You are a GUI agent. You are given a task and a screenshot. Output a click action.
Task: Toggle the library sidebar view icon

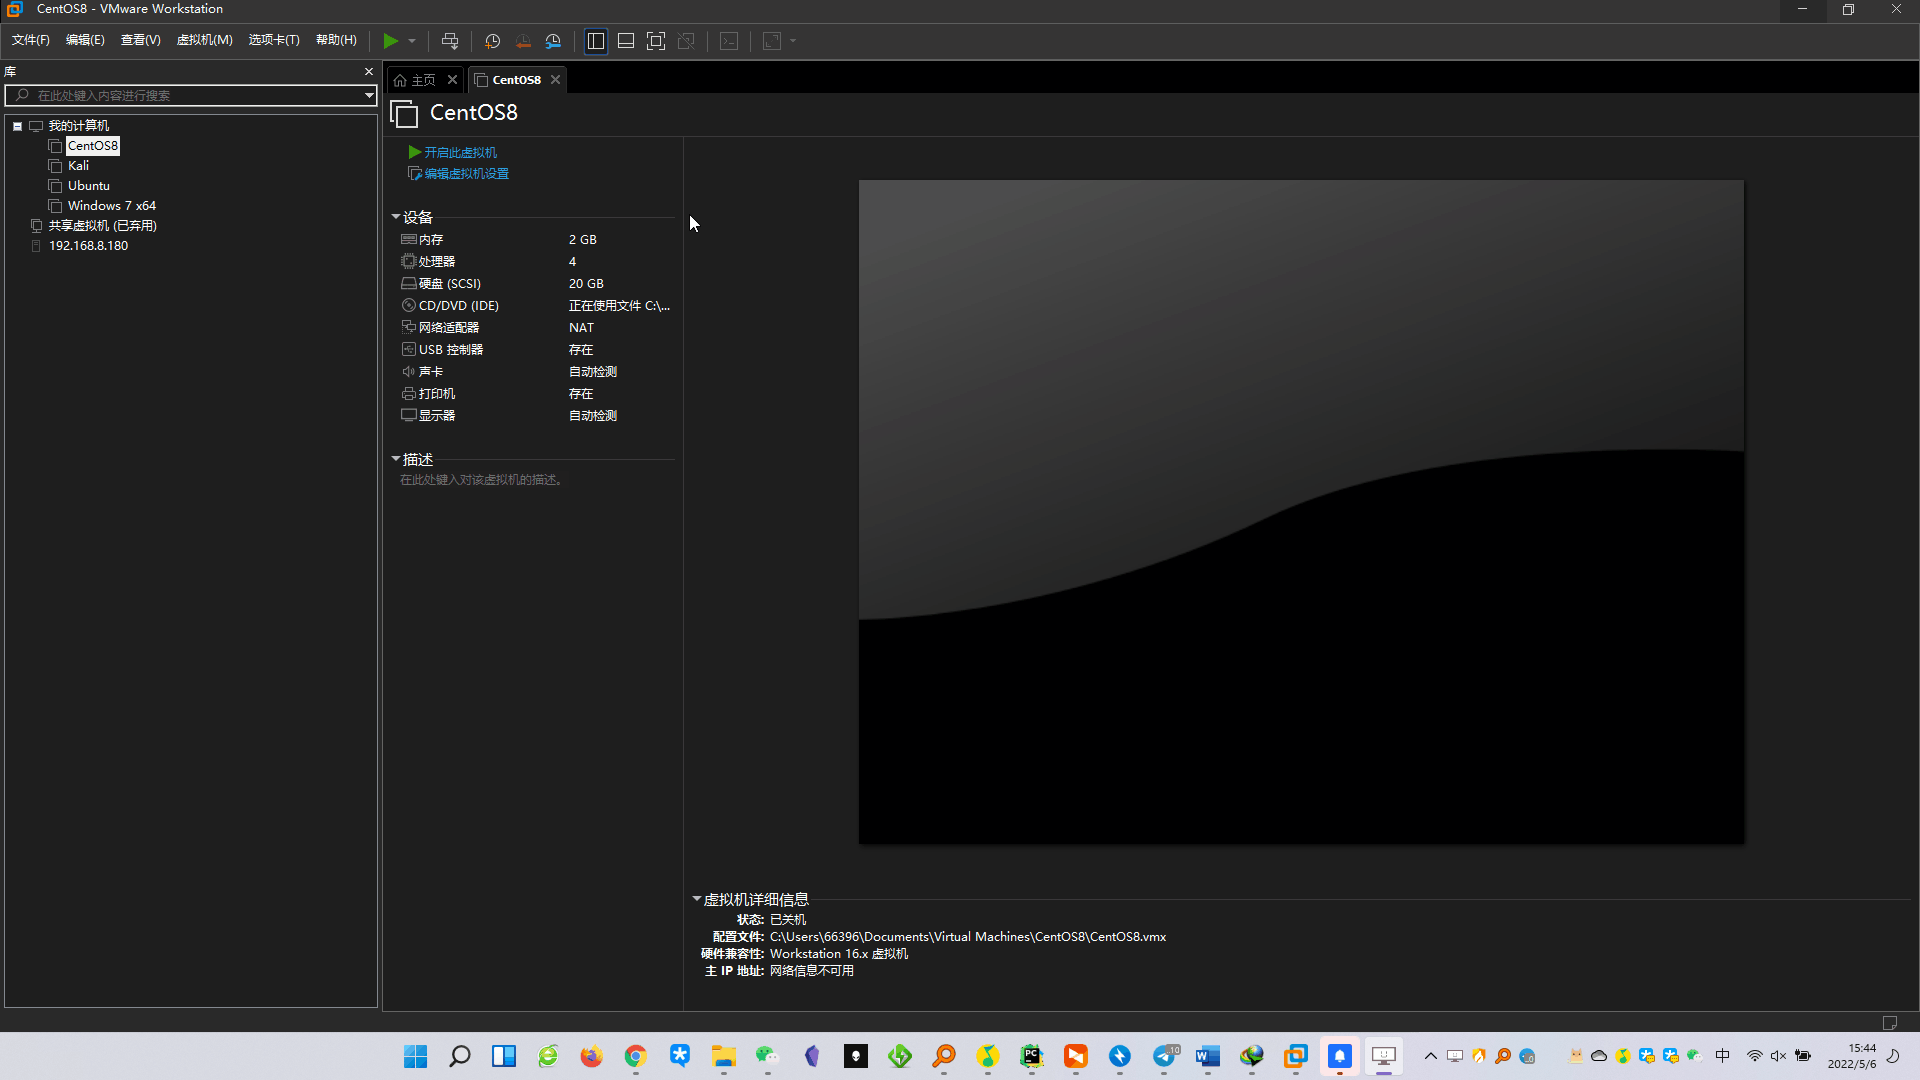click(596, 41)
